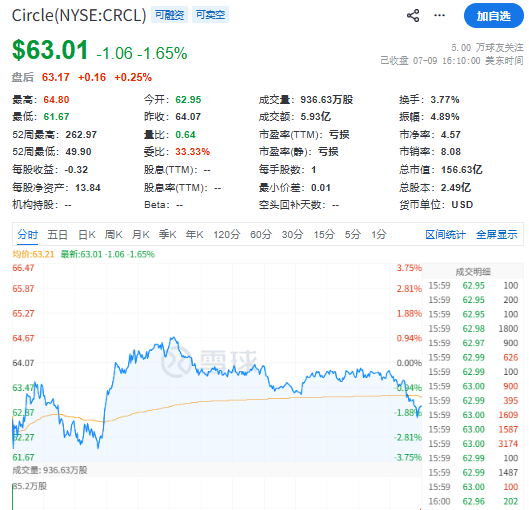Click the trade row with volume 3174
Screen dimensions: 529x510
[473, 444]
